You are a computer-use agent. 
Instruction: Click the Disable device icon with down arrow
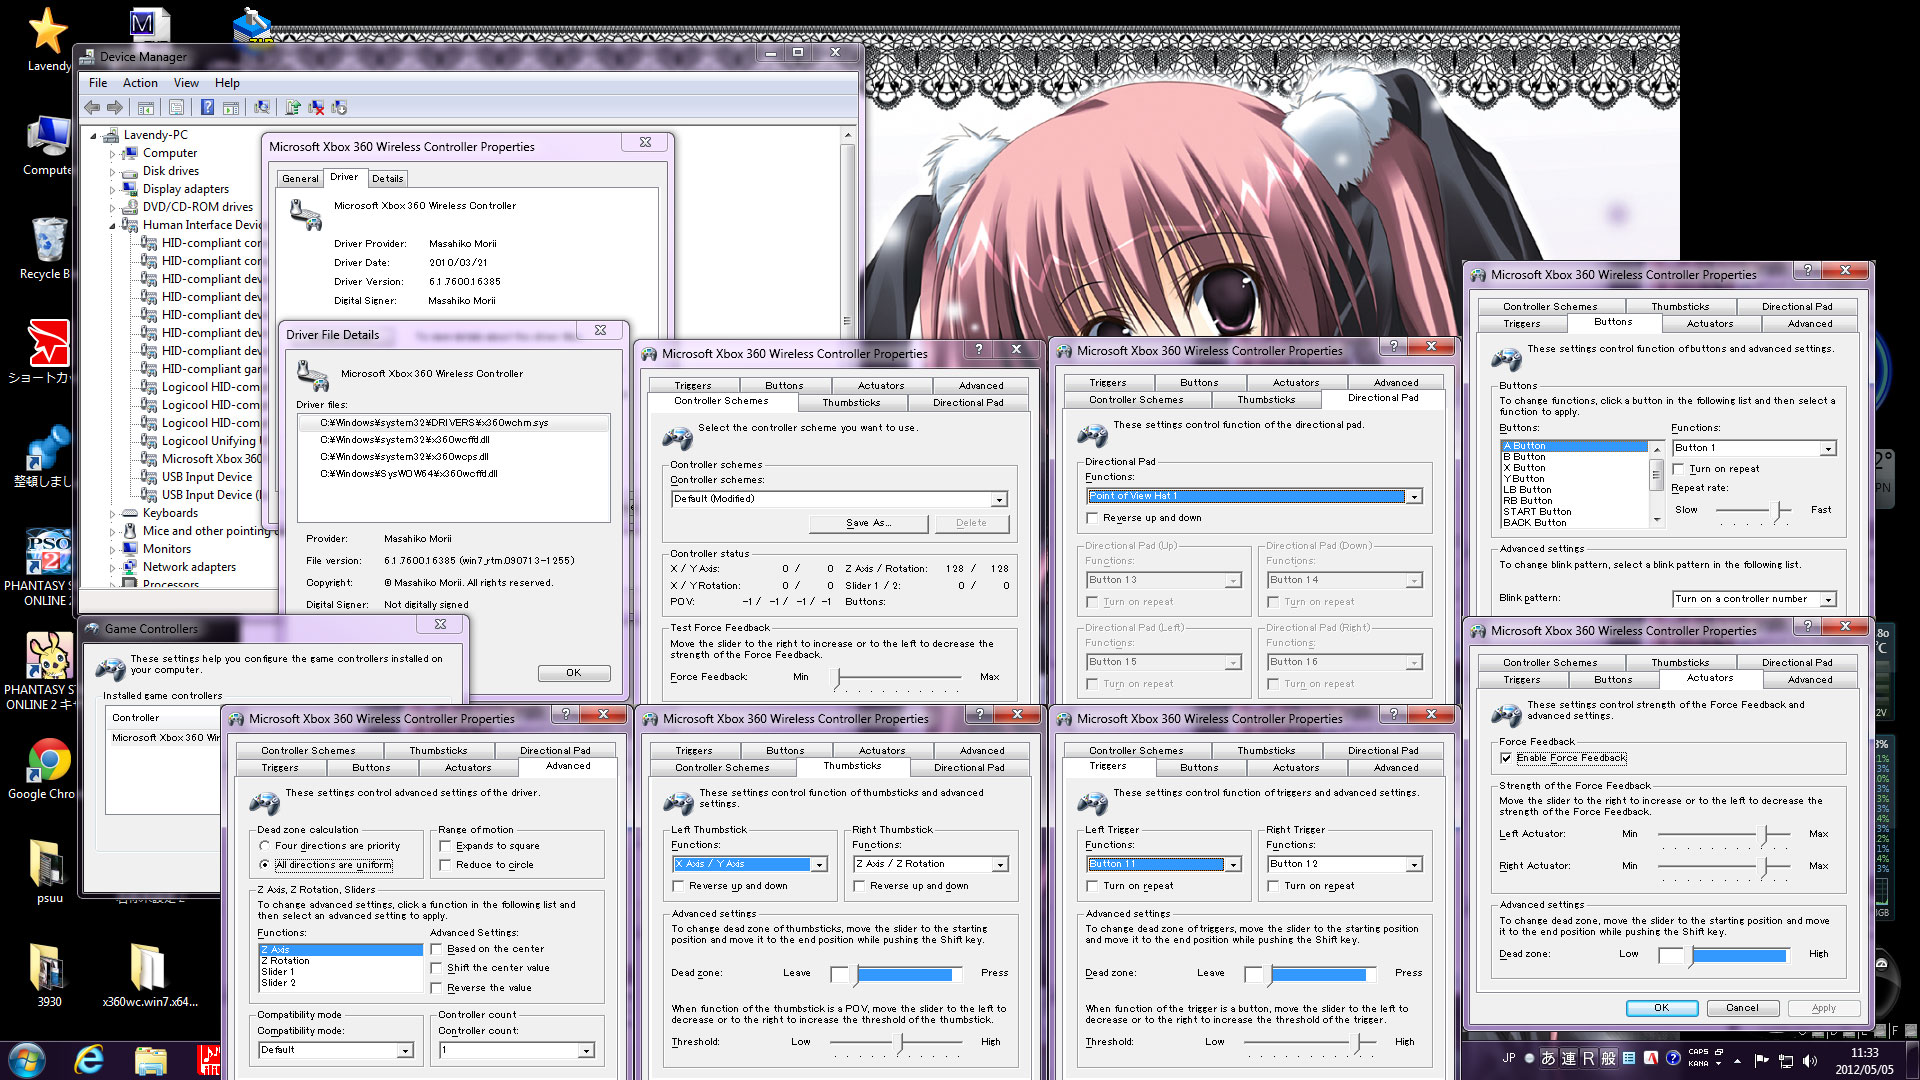click(339, 107)
